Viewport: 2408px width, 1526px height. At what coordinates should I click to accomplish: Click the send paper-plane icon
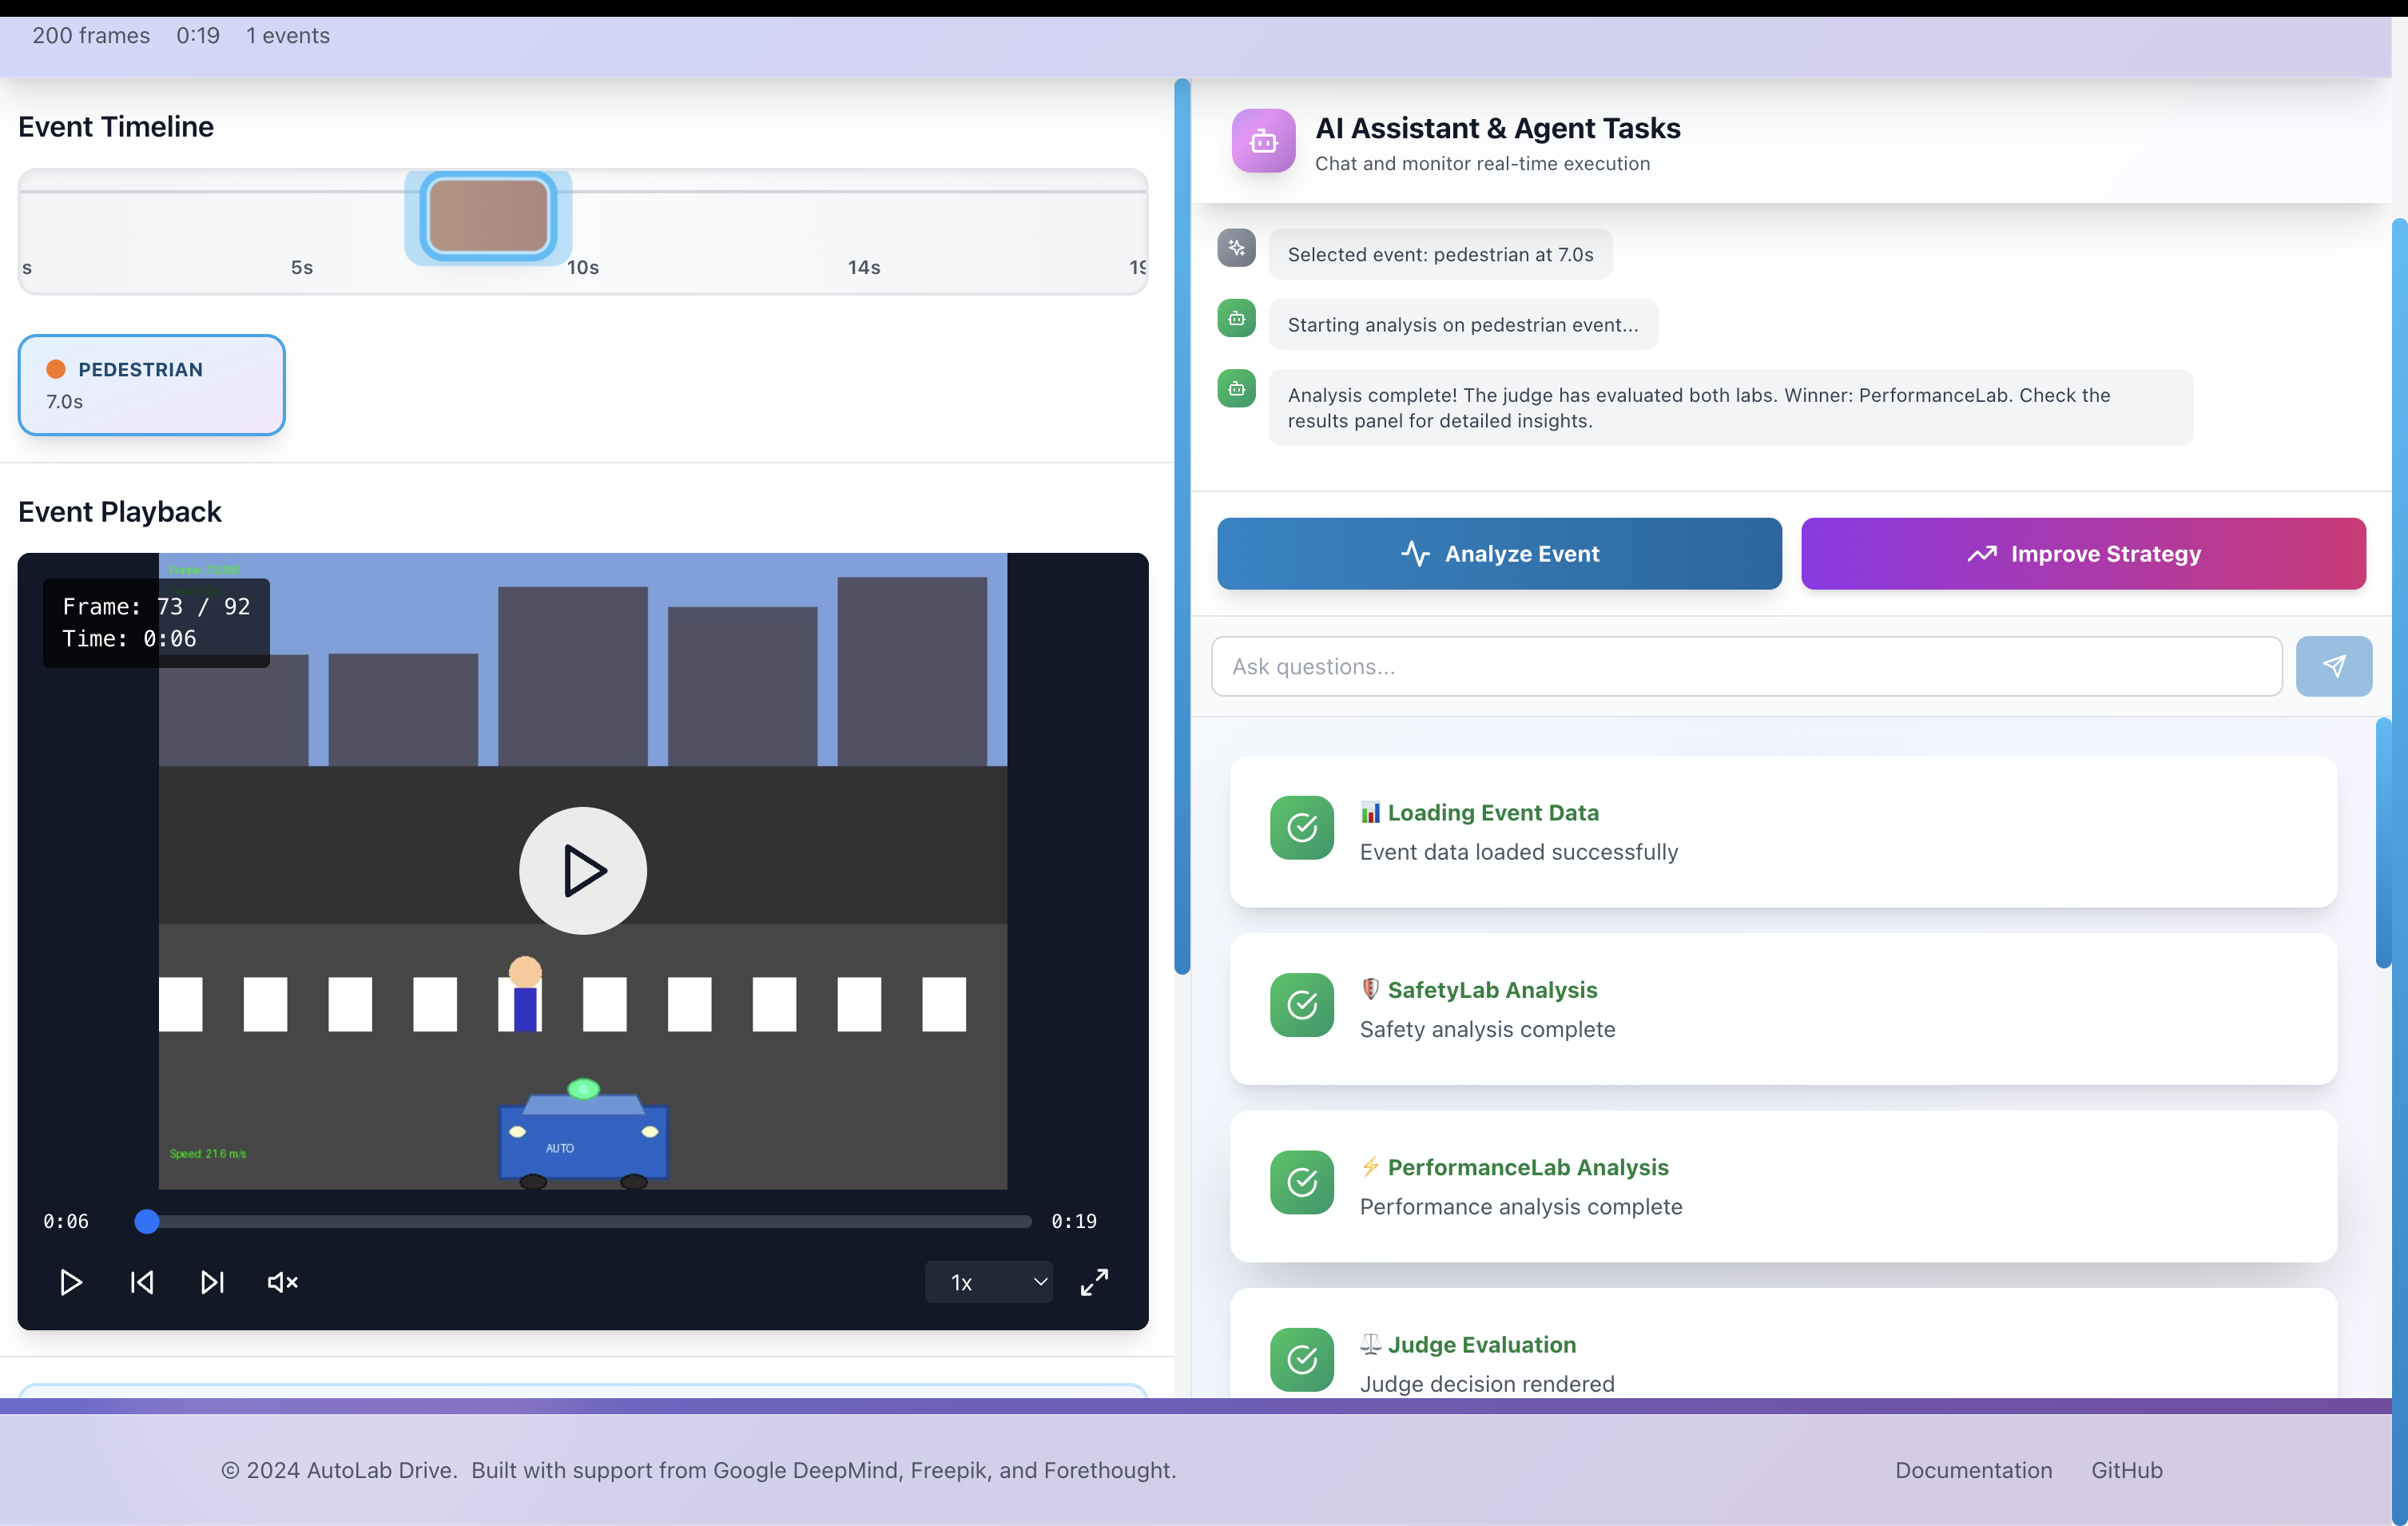click(2333, 666)
